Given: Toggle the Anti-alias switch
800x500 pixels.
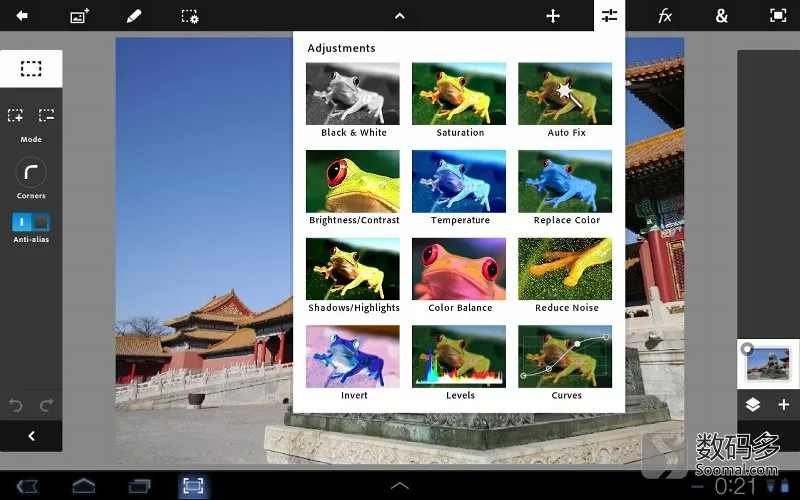Looking at the screenshot, I should [x=31, y=222].
